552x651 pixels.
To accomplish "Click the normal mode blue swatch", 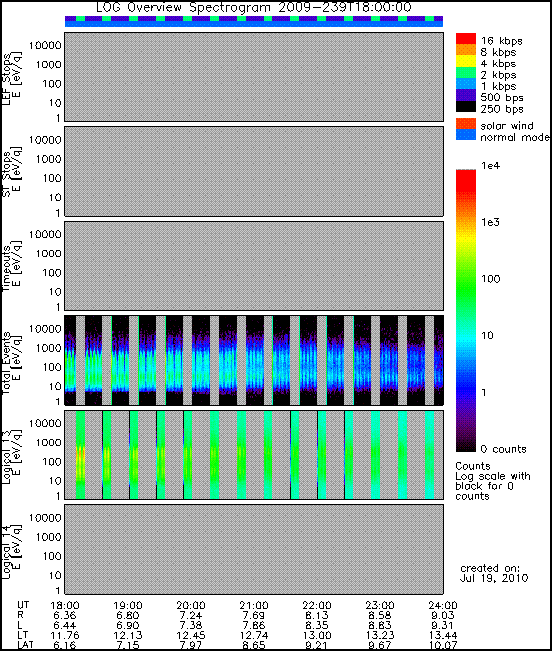I will pos(466,135).
